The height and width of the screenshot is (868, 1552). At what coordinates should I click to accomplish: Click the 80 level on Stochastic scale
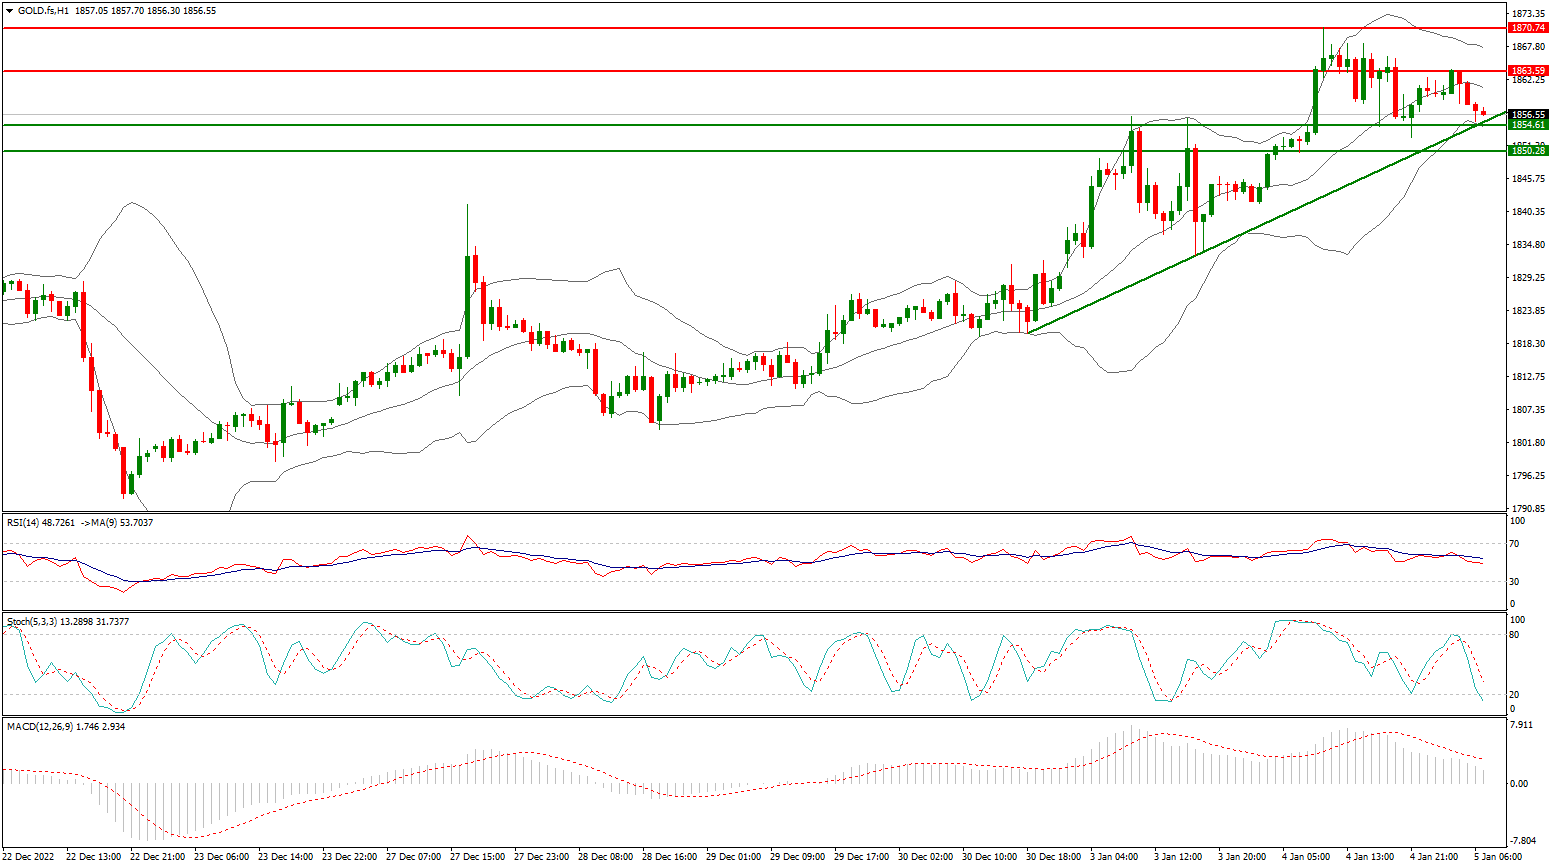(1516, 634)
